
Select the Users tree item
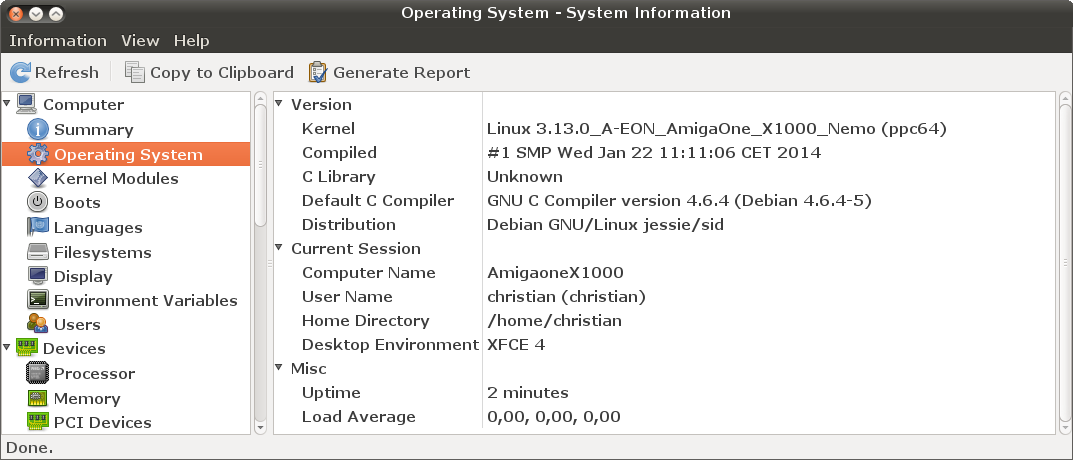(77, 324)
